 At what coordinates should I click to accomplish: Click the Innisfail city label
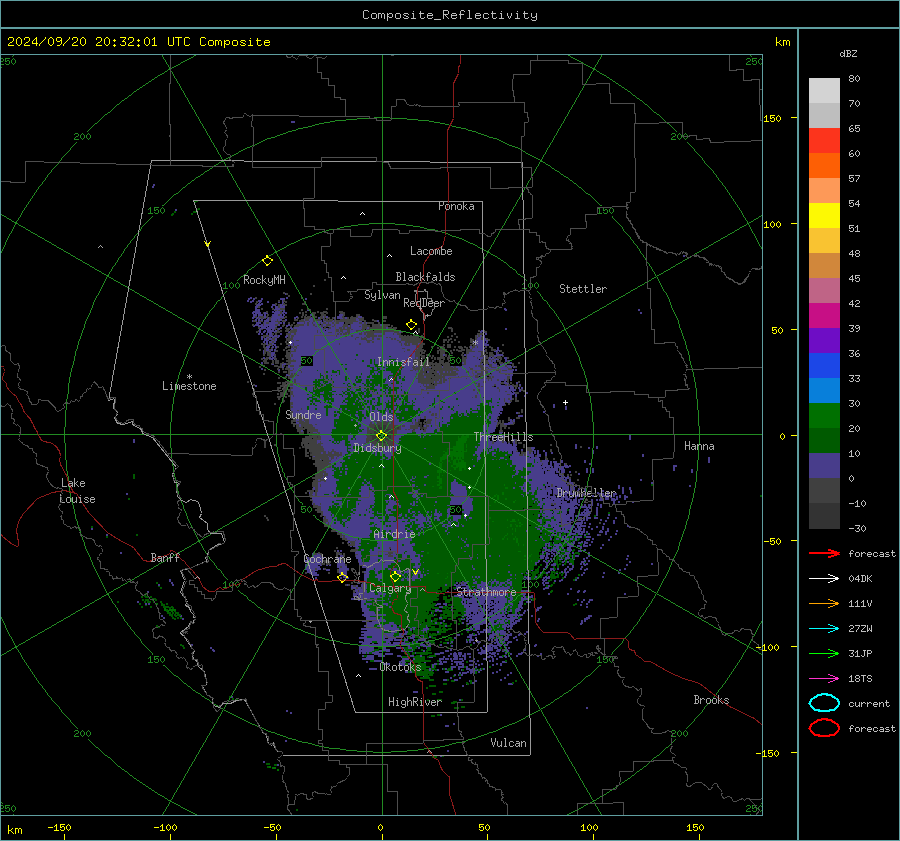[x=403, y=362]
